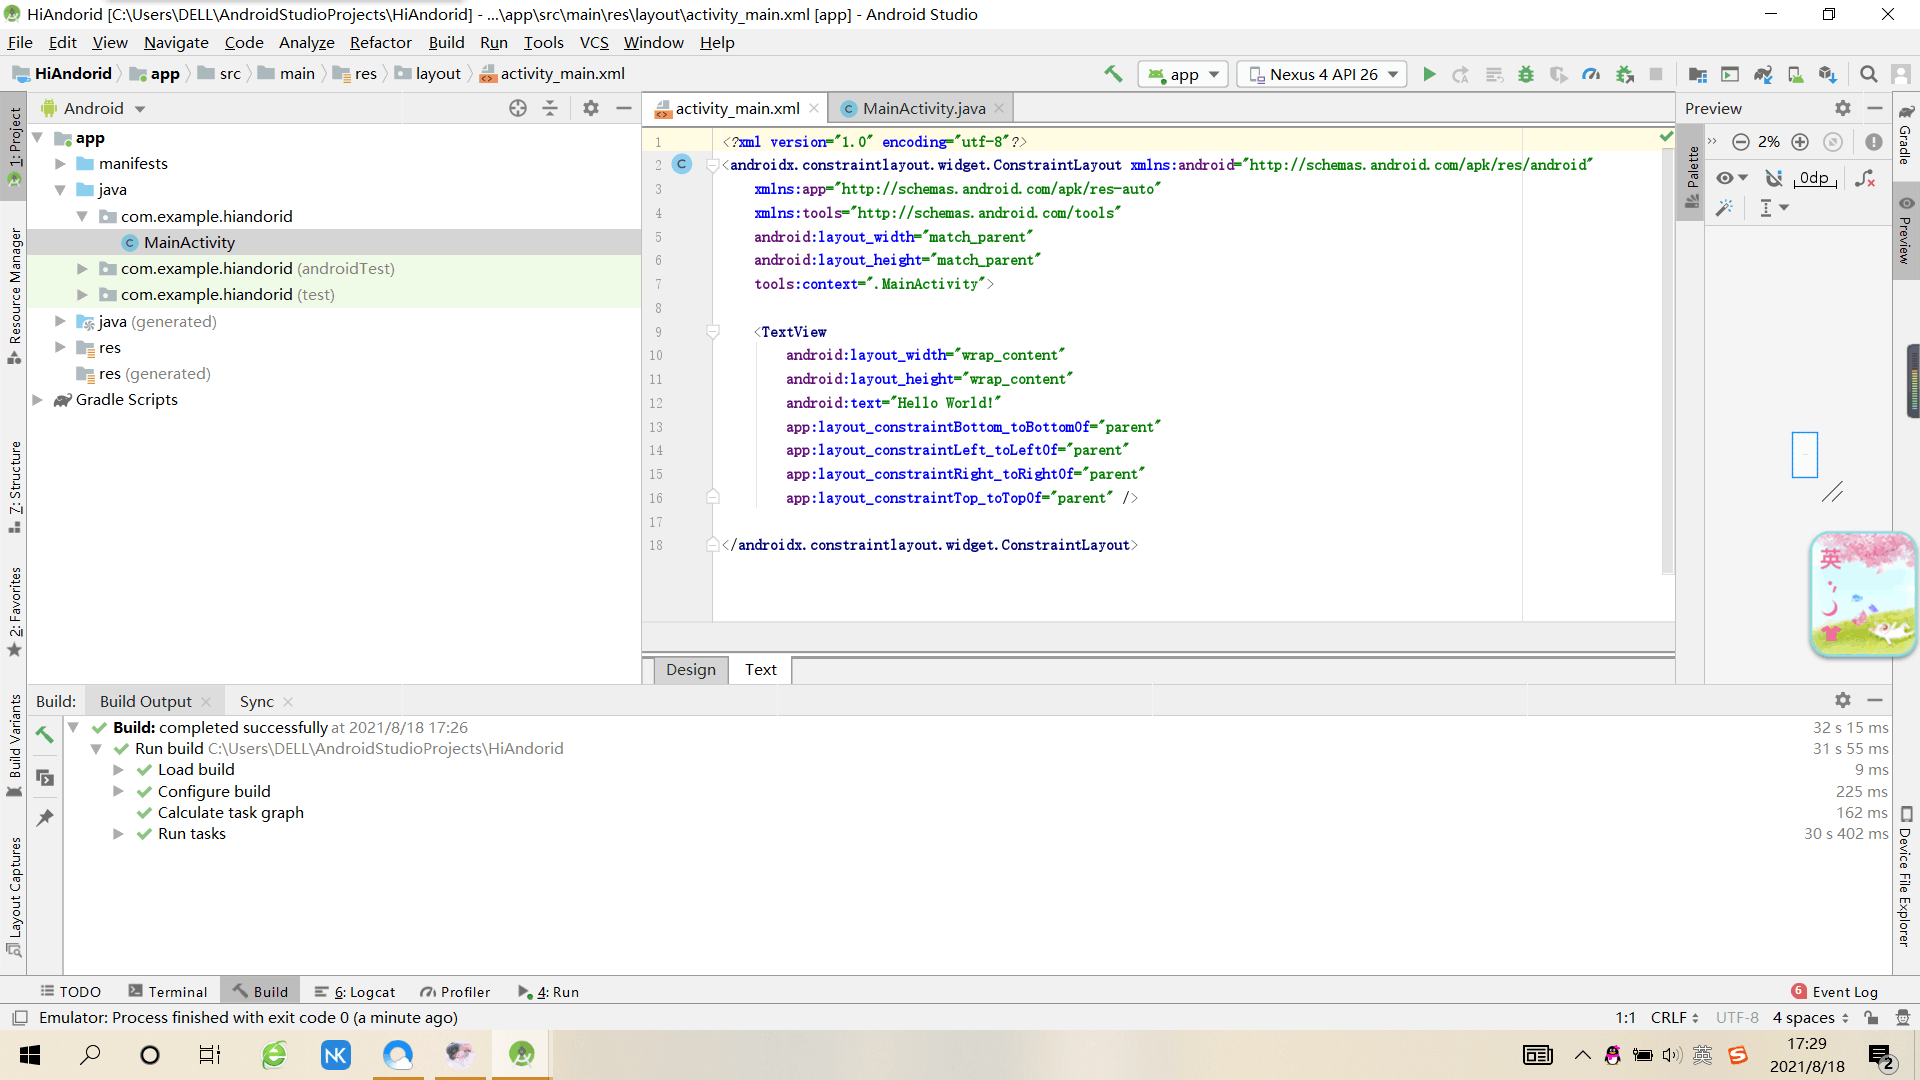Image resolution: width=1920 pixels, height=1080 pixels.
Task: Open the Event Log tool window
Action: [1843, 991]
